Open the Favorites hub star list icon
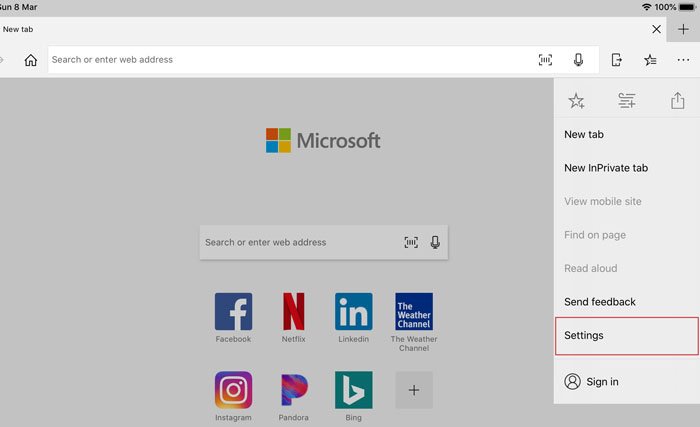Image resolution: width=700 pixels, height=427 pixels. 650,60
